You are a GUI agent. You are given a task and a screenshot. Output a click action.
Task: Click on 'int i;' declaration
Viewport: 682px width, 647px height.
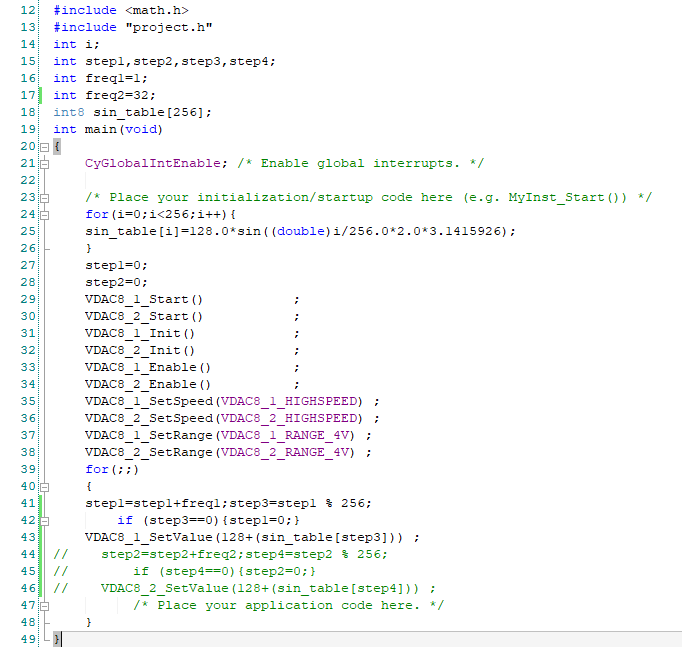click(77, 44)
